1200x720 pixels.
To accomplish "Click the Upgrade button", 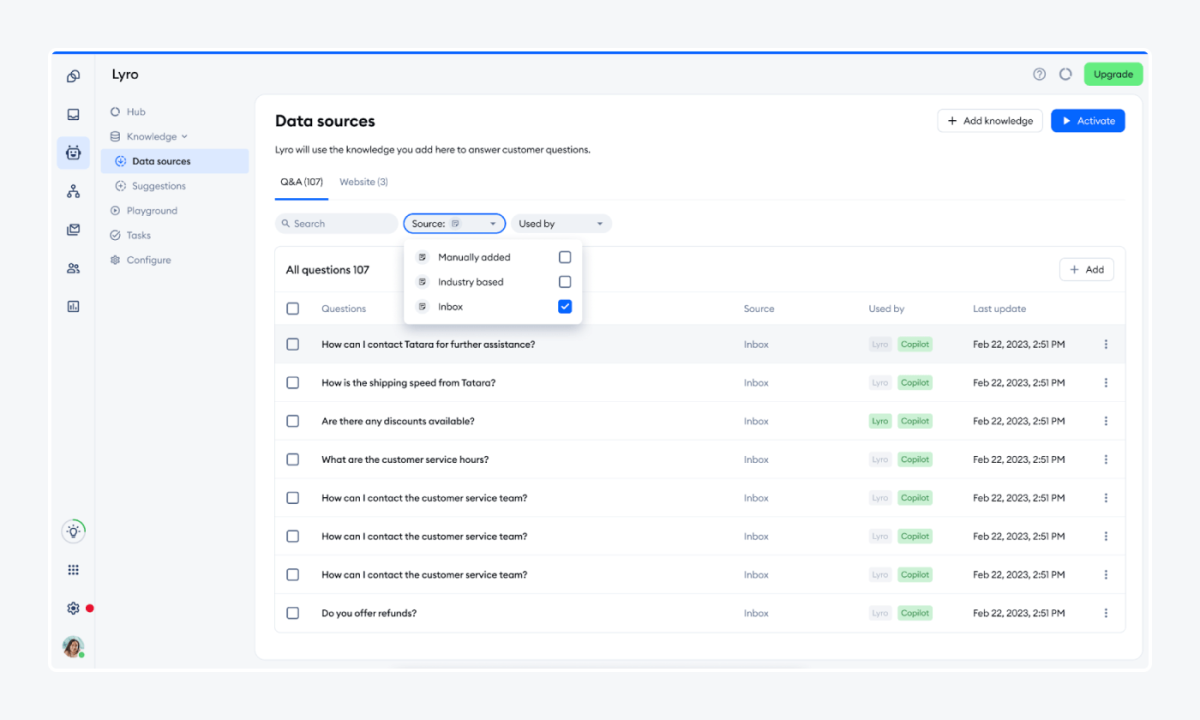I will click(1113, 73).
